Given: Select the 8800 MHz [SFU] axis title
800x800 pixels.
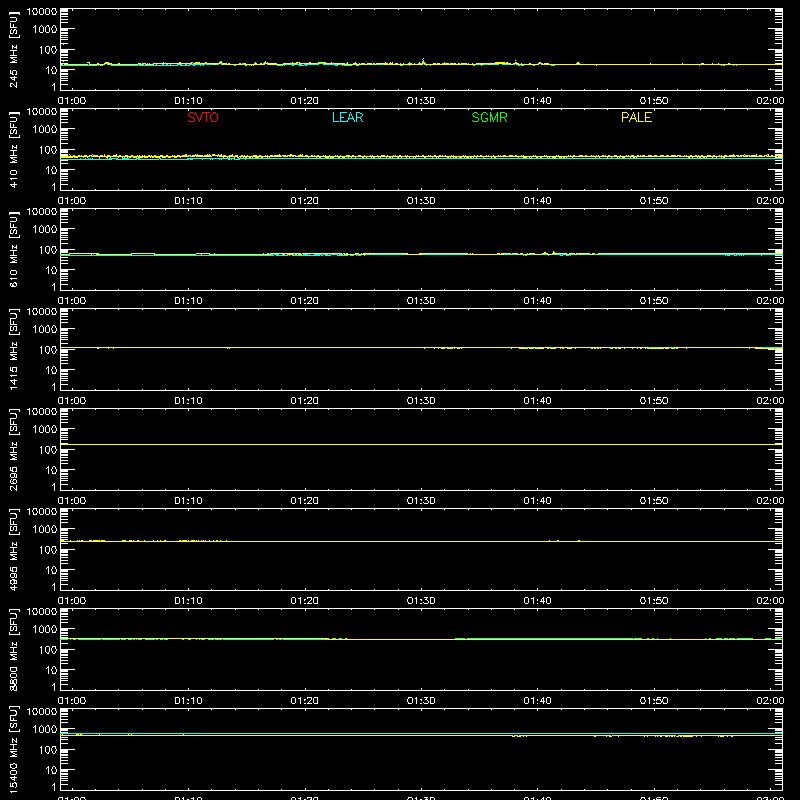Looking at the screenshot, I should coord(13,649).
